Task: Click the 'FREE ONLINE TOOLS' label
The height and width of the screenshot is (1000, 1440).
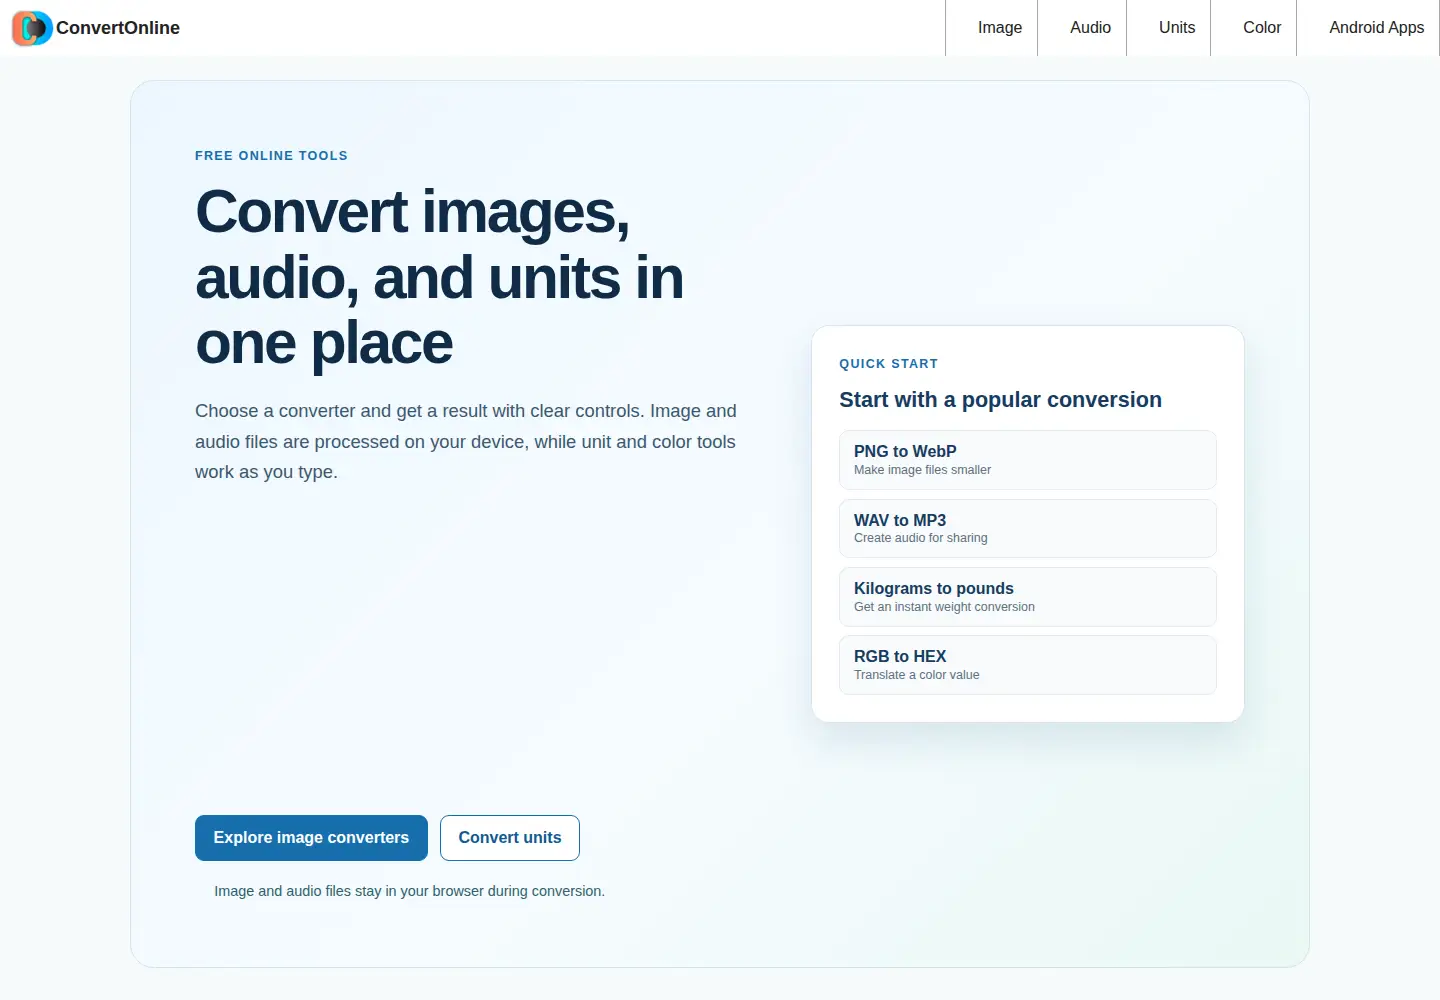Action: click(x=271, y=156)
